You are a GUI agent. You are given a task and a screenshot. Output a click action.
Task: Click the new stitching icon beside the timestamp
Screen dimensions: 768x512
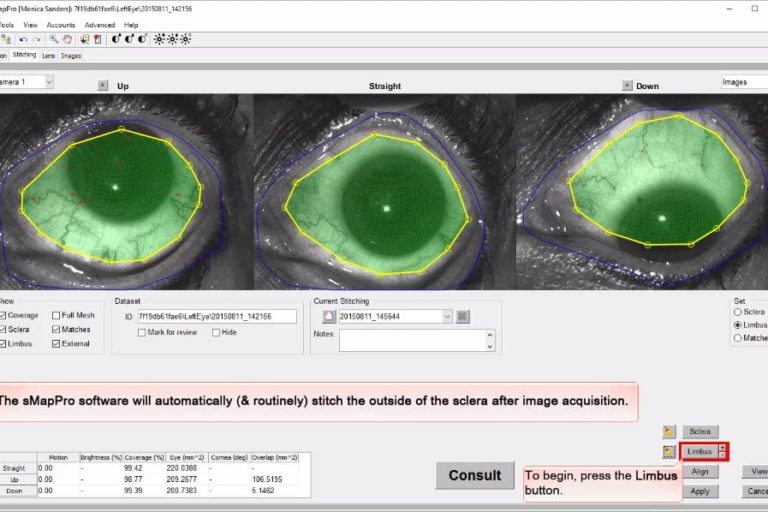(x=328, y=316)
